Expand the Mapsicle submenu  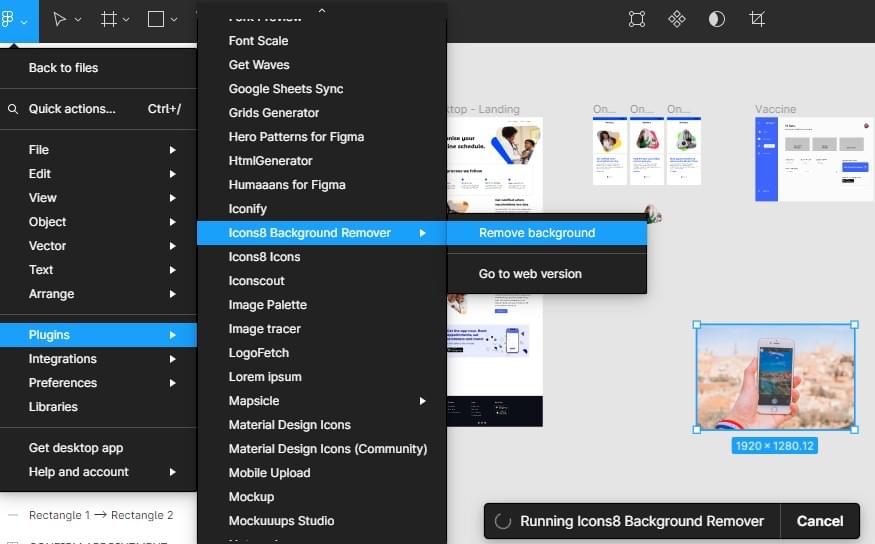pos(423,401)
